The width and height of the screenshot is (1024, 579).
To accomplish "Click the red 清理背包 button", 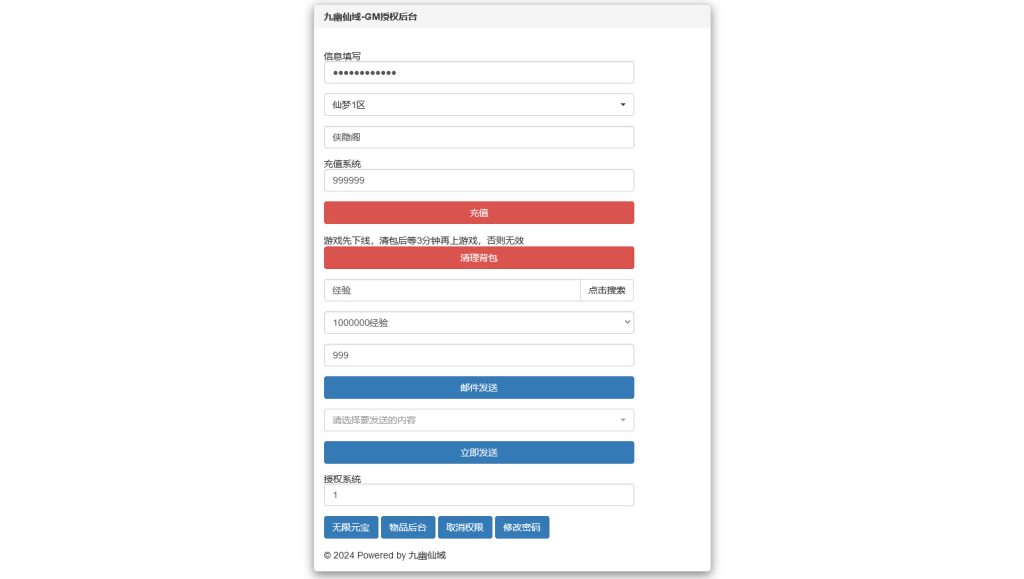I will [x=478, y=258].
